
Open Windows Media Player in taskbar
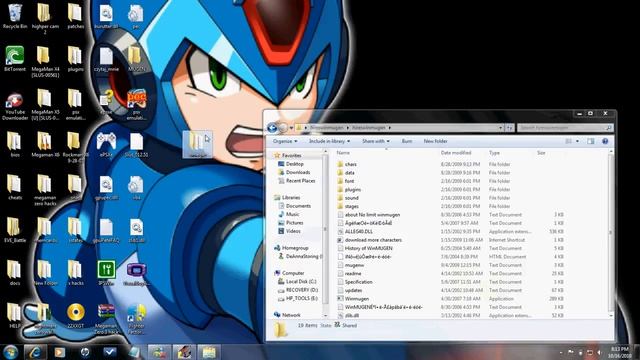point(60,352)
